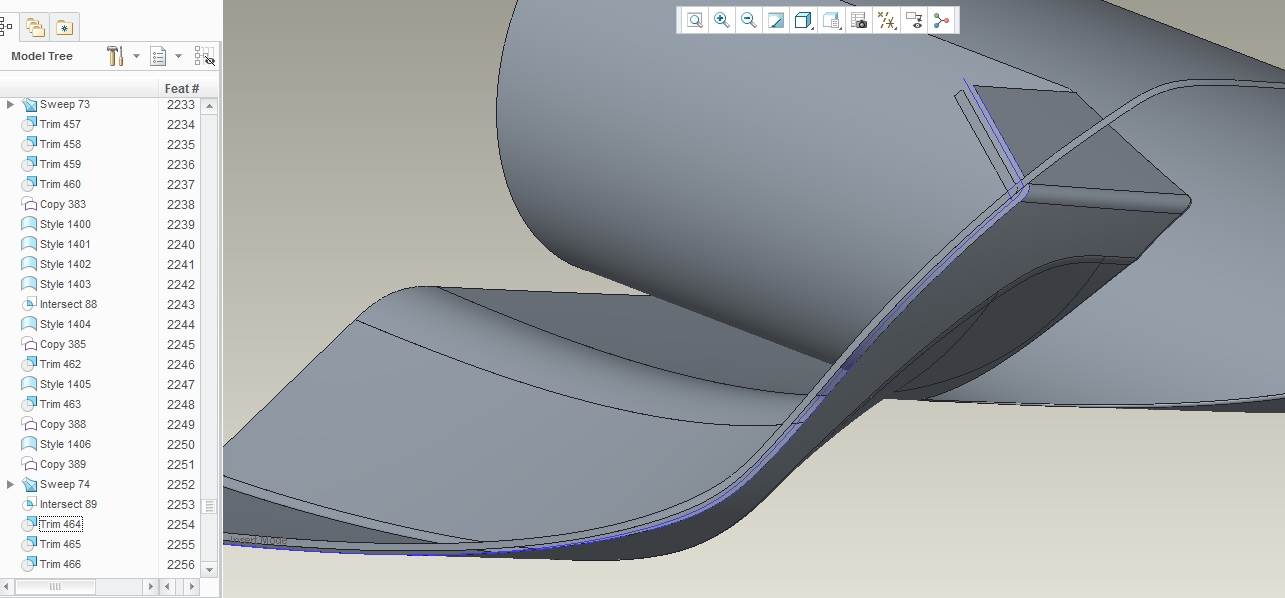Switch to the Model Tree tab
The image size is (1285, 598).
pyautogui.click(x=6, y=27)
